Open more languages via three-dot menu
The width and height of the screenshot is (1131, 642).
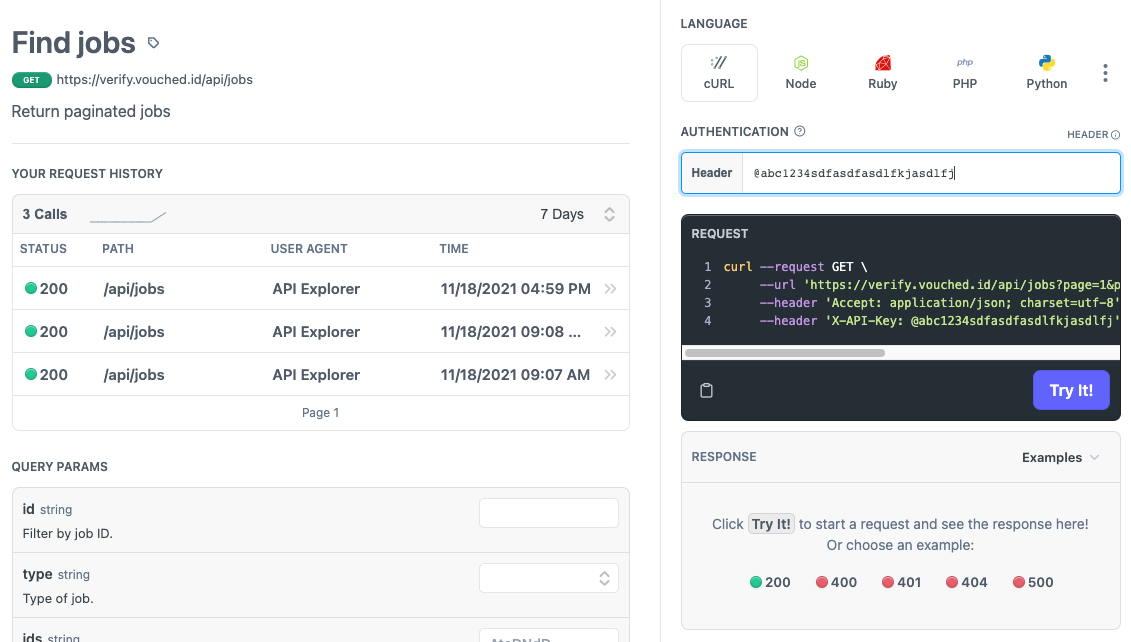[1105, 73]
